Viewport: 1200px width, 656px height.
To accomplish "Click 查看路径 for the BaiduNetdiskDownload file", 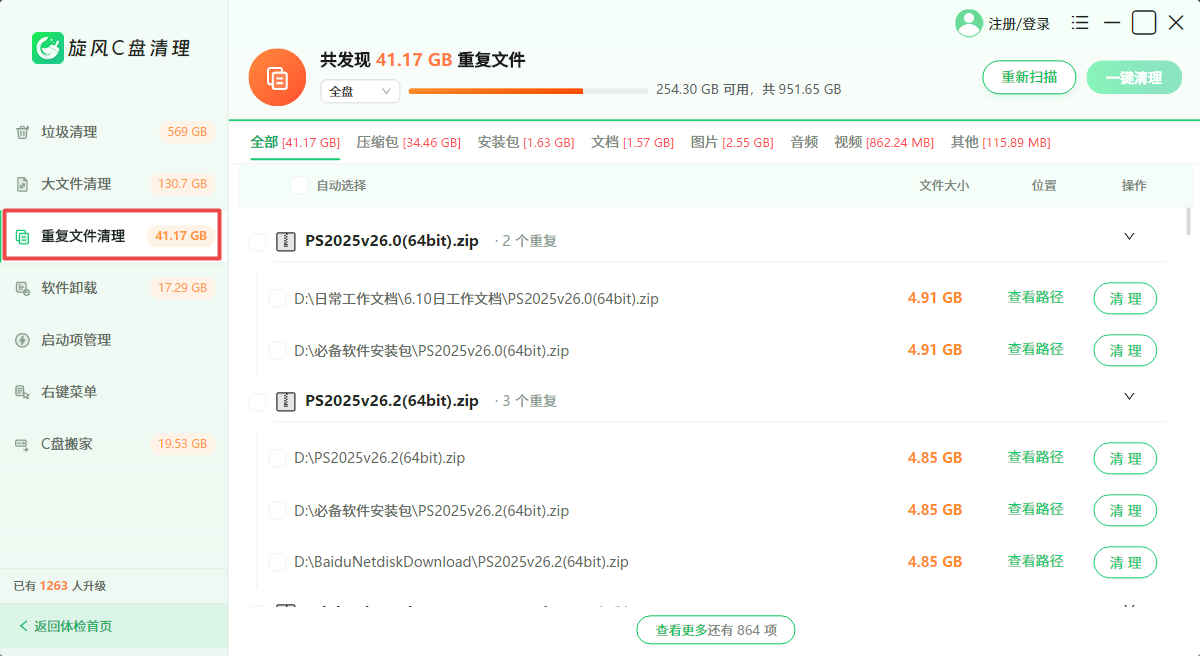I will coord(1035,561).
